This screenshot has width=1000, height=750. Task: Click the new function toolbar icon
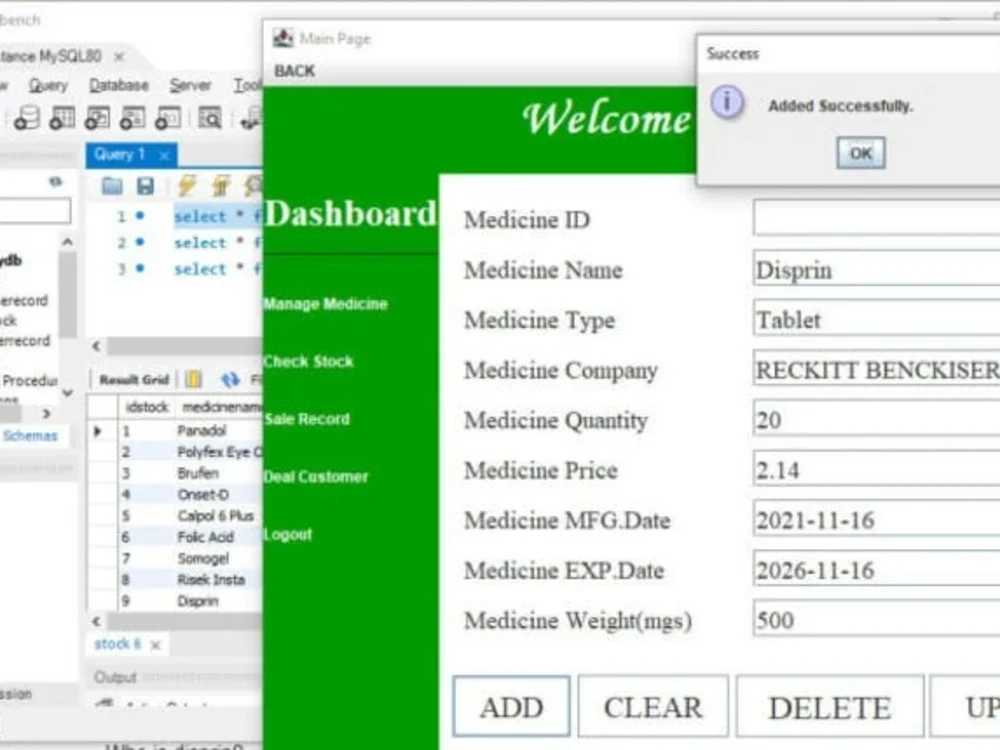[x=168, y=118]
